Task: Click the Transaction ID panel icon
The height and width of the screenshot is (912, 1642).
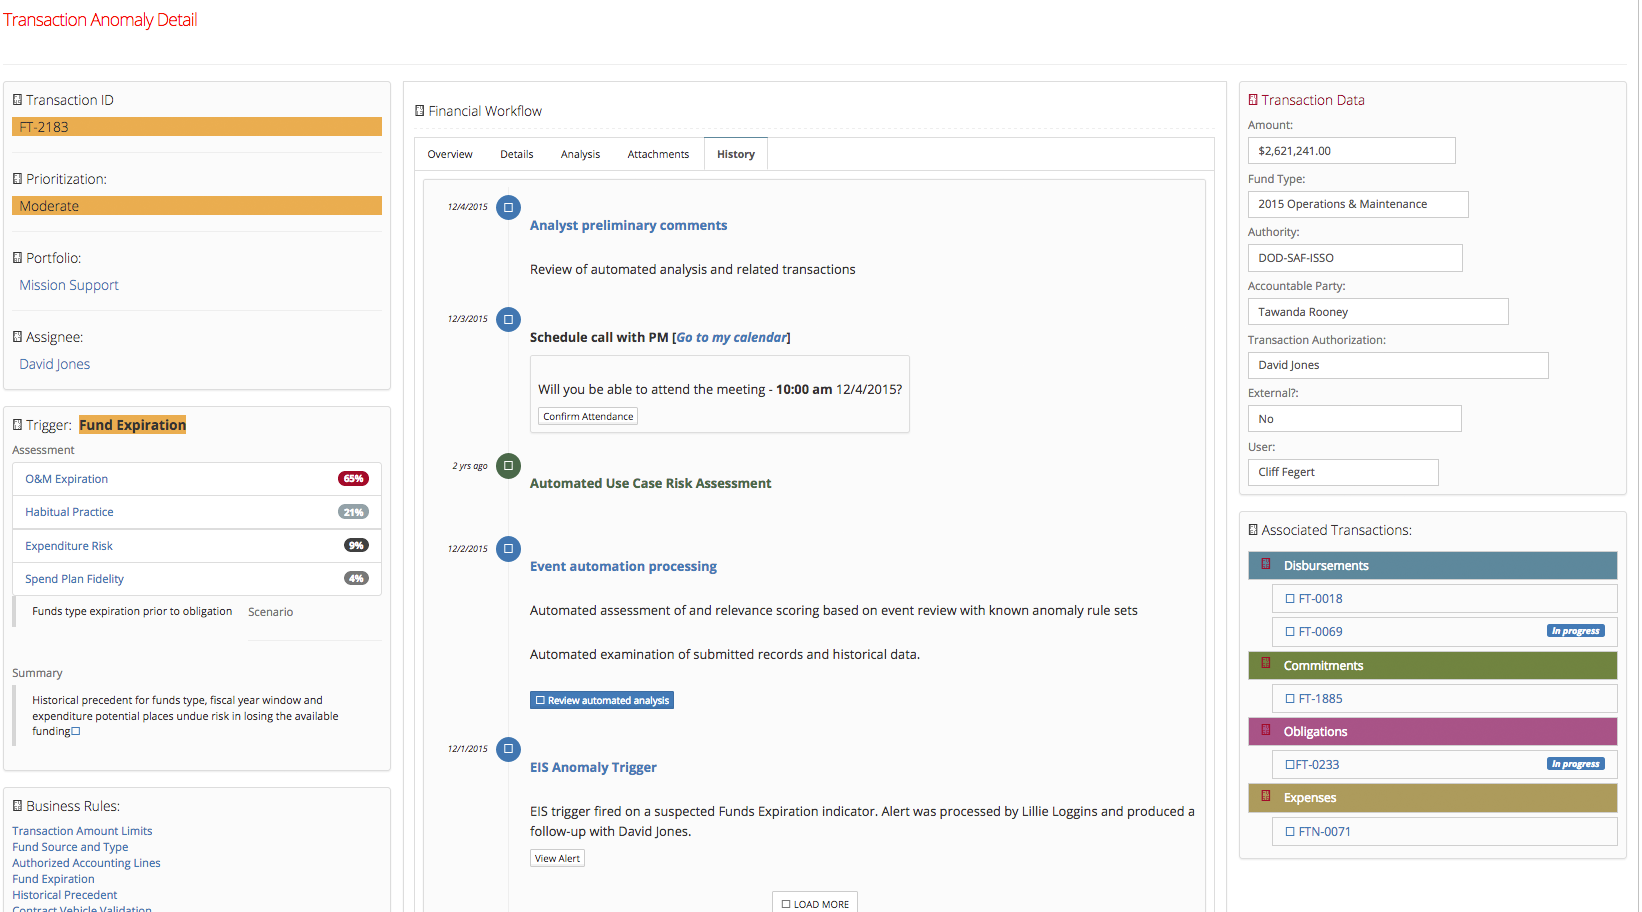Action: (17, 100)
